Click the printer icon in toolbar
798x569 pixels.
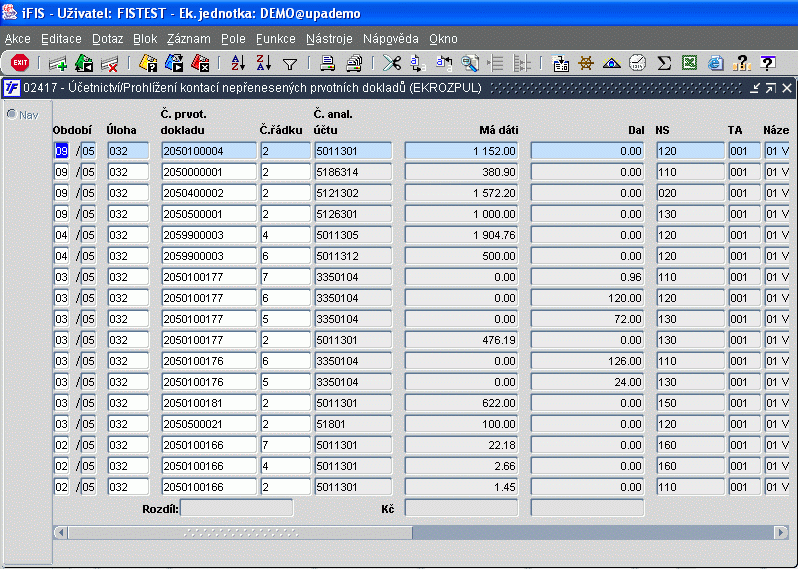coord(327,63)
